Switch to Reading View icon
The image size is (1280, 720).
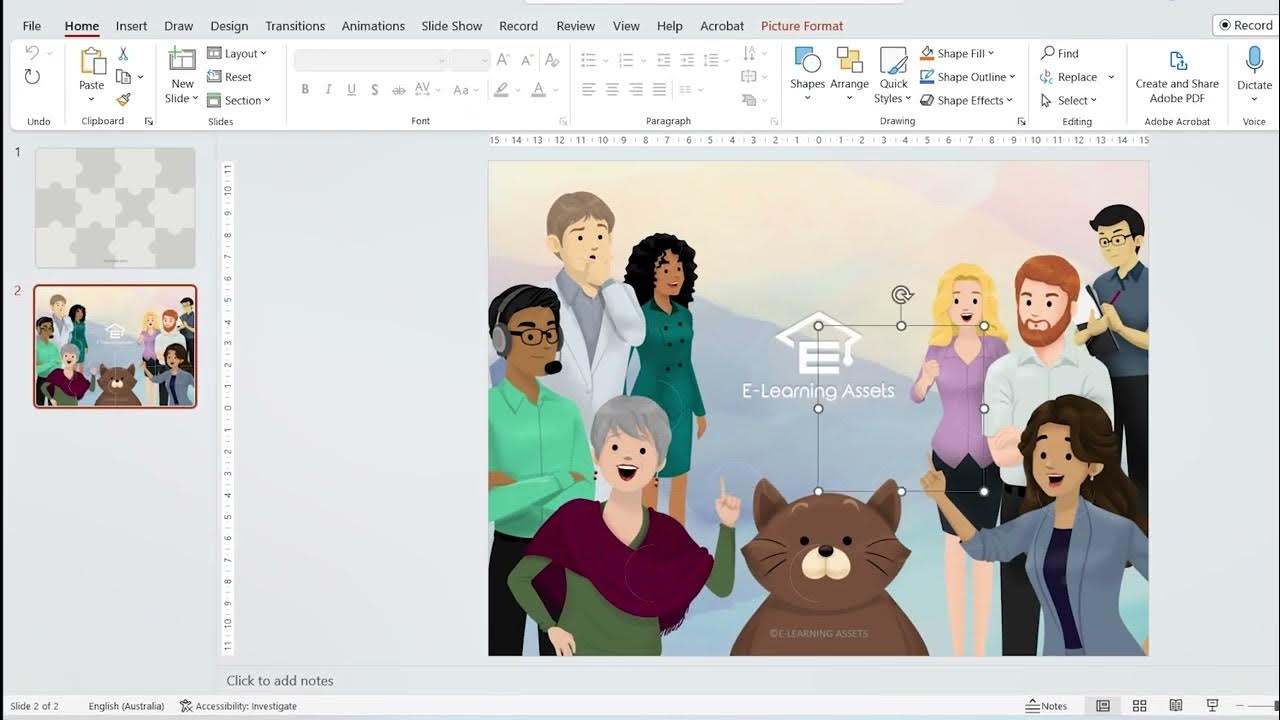click(x=1176, y=706)
